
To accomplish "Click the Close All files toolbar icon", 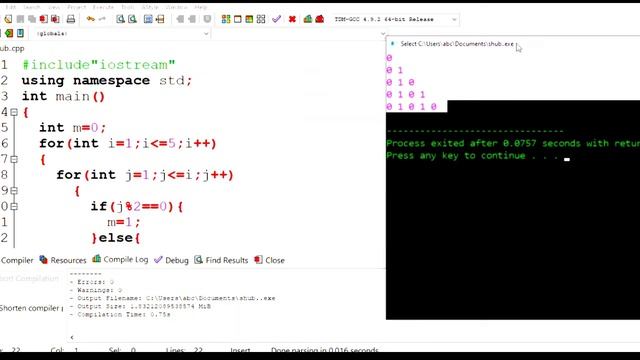I will 55,19.
